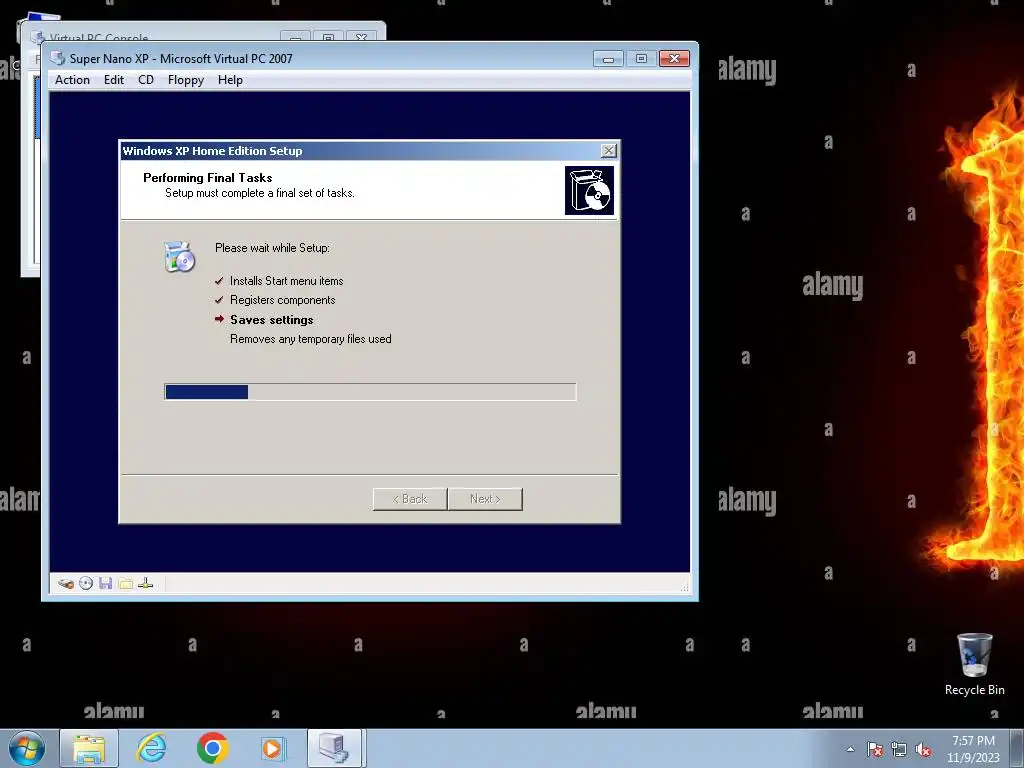
Task: Click the Action Center flag tray icon
Action: pos(875,749)
